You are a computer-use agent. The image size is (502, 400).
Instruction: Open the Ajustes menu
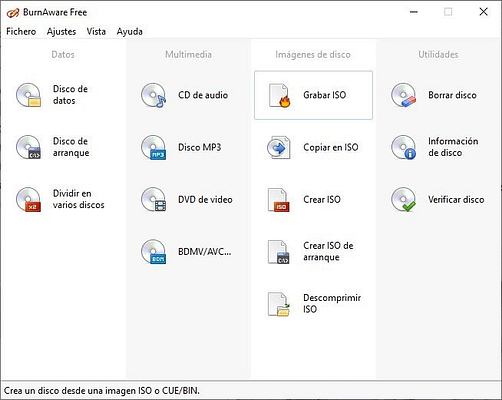[x=61, y=32]
